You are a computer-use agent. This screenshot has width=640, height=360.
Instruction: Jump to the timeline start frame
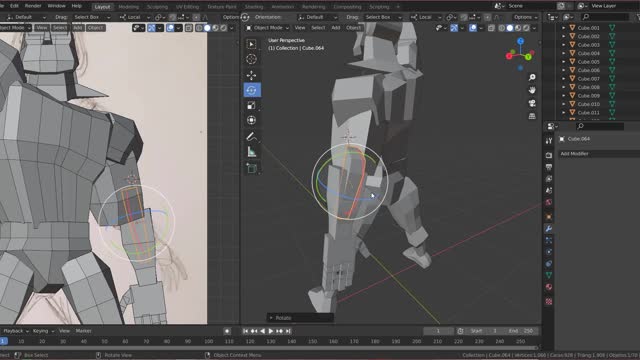click(245, 331)
